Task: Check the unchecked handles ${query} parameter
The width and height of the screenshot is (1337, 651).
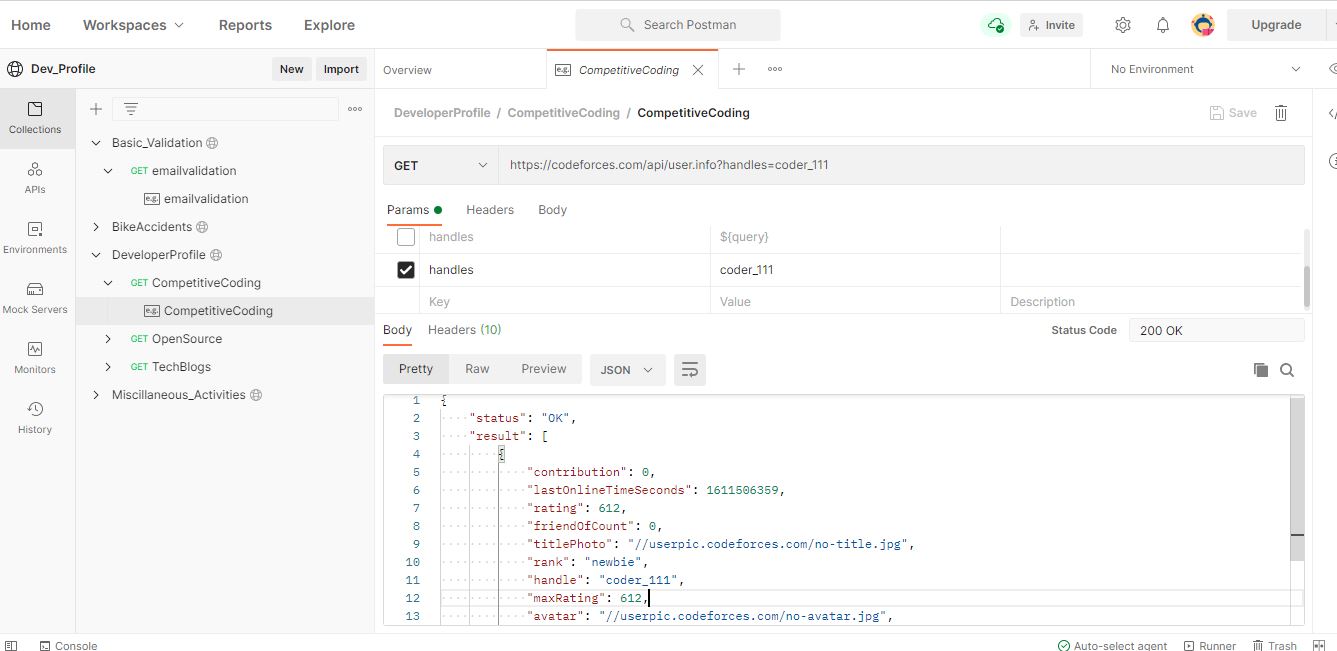Action: [406, 237]
